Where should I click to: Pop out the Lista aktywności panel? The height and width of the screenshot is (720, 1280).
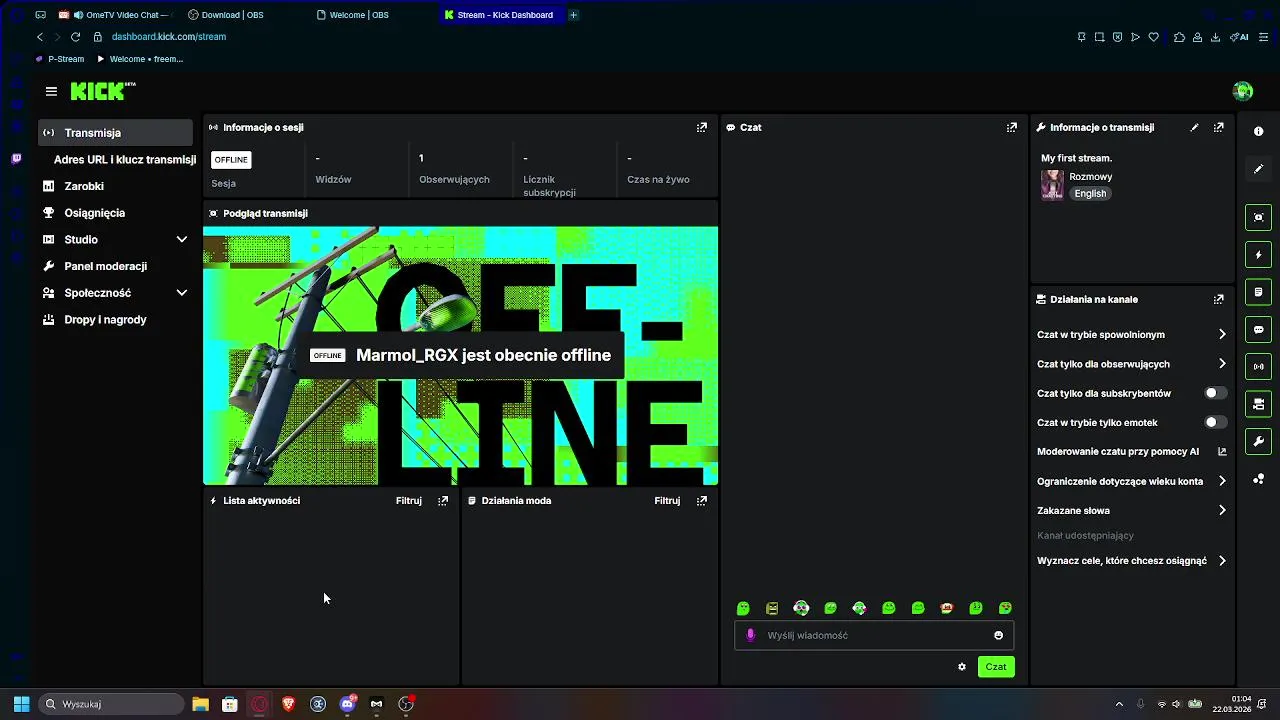443,500
